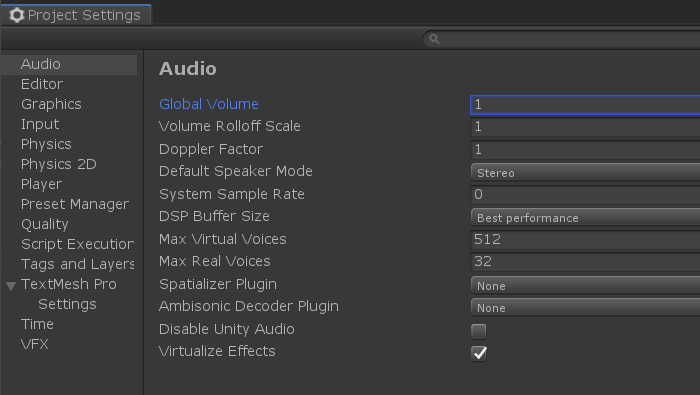Open the Script Execution Order category
This screenshot has width=700, height=395.
77,245
